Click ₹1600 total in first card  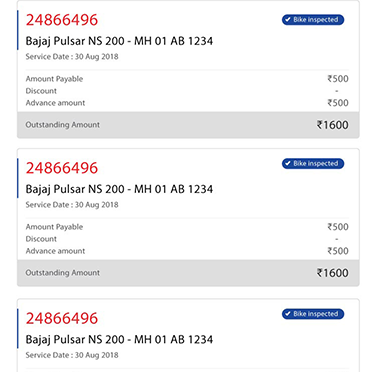coord(332,125)
